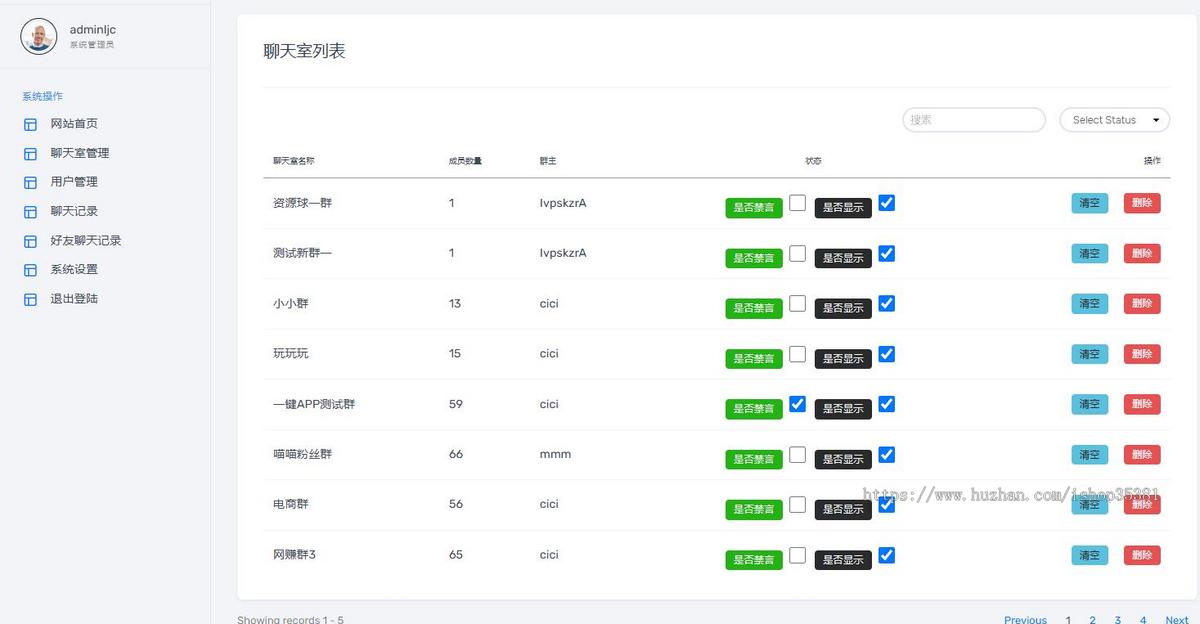Click 聊天室名称 column header
Image resolution: width=1200 pixels, height=624 pixels.
point(294,161)
